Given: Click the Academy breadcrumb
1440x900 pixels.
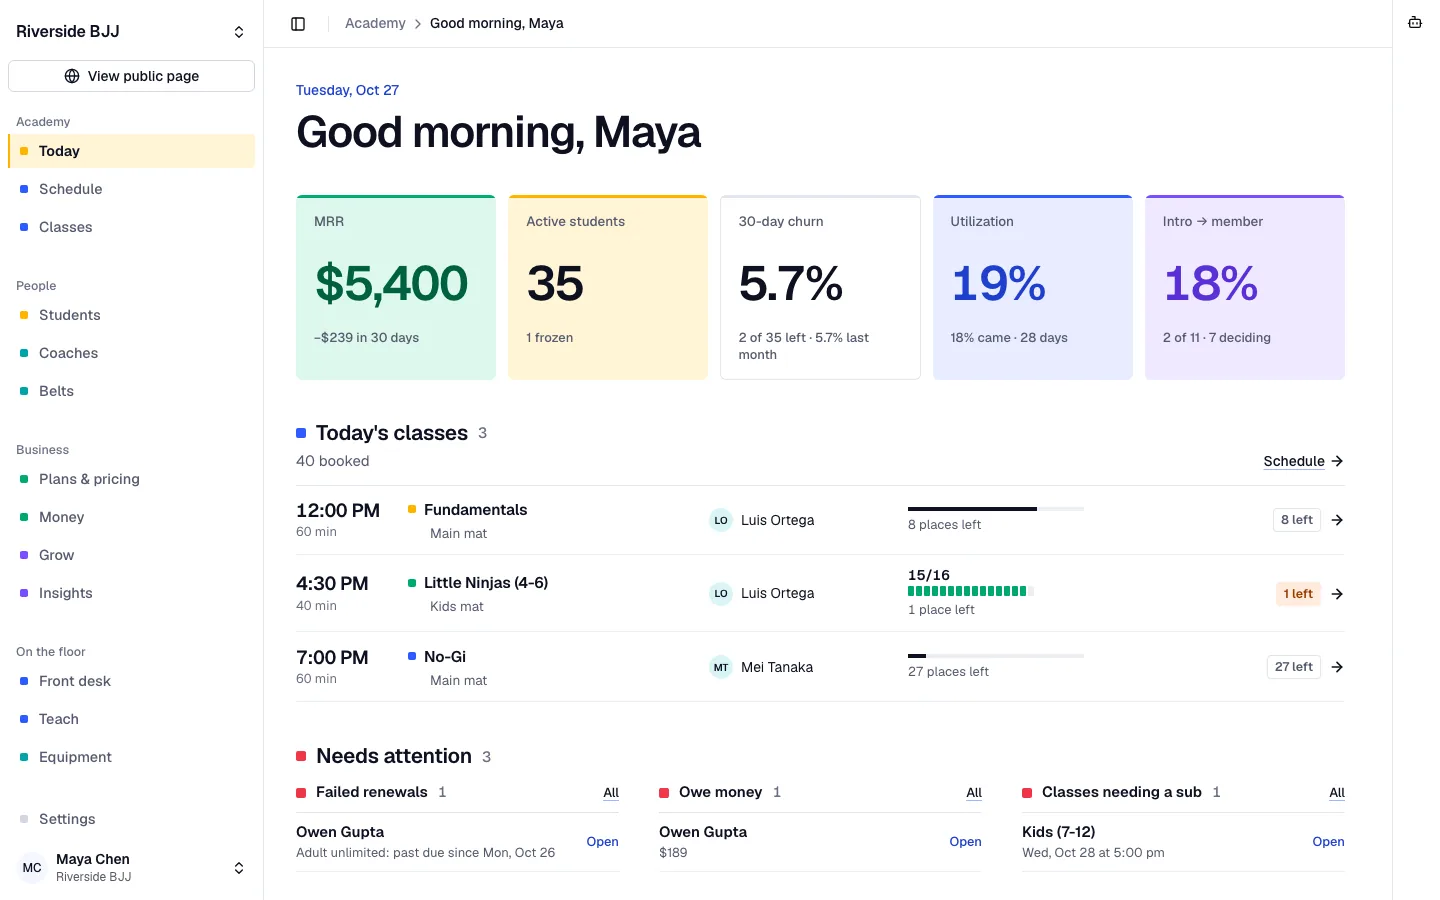Looking at the screenshot, I should [x=375, y=23].
